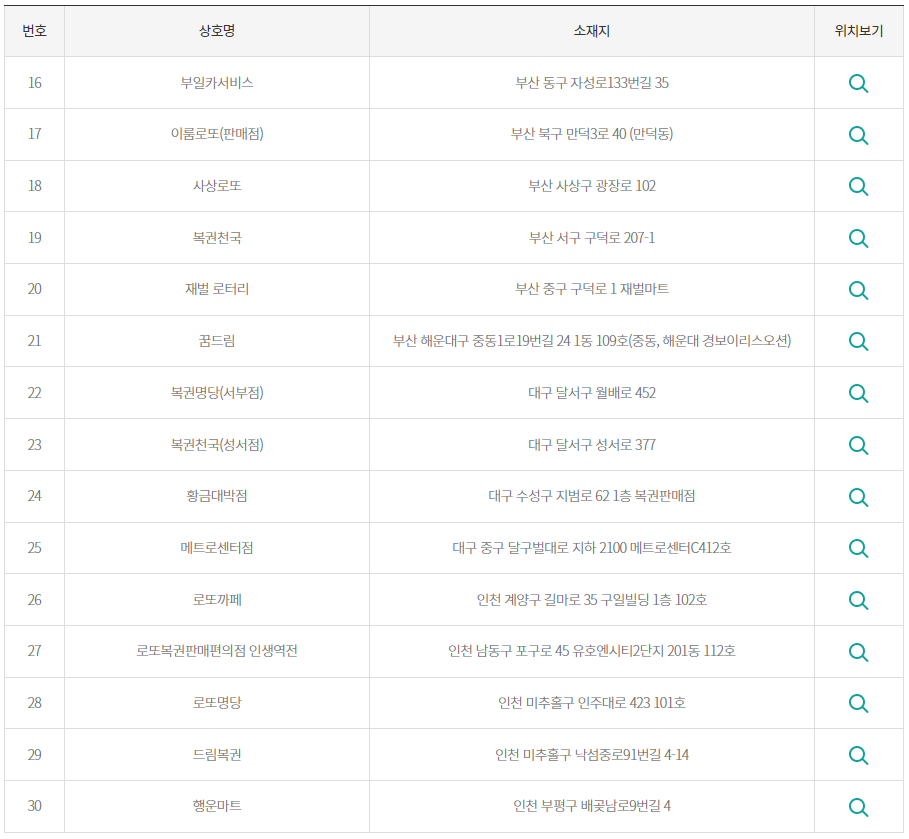Open map for 로또복권판매편의점 인생역전
Image resolution: width=909 pixels, height=839 pixels.
pyautogui.click(x=858, y=652)
